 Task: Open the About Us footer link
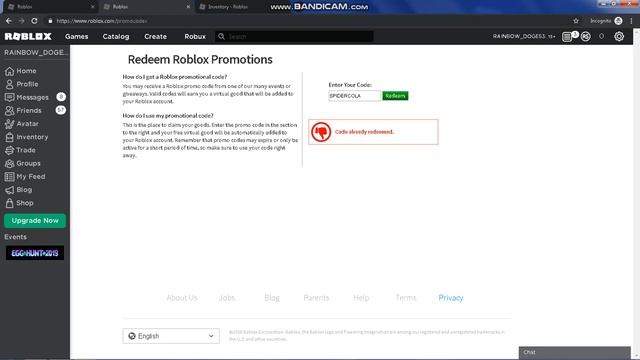(182, 298)
